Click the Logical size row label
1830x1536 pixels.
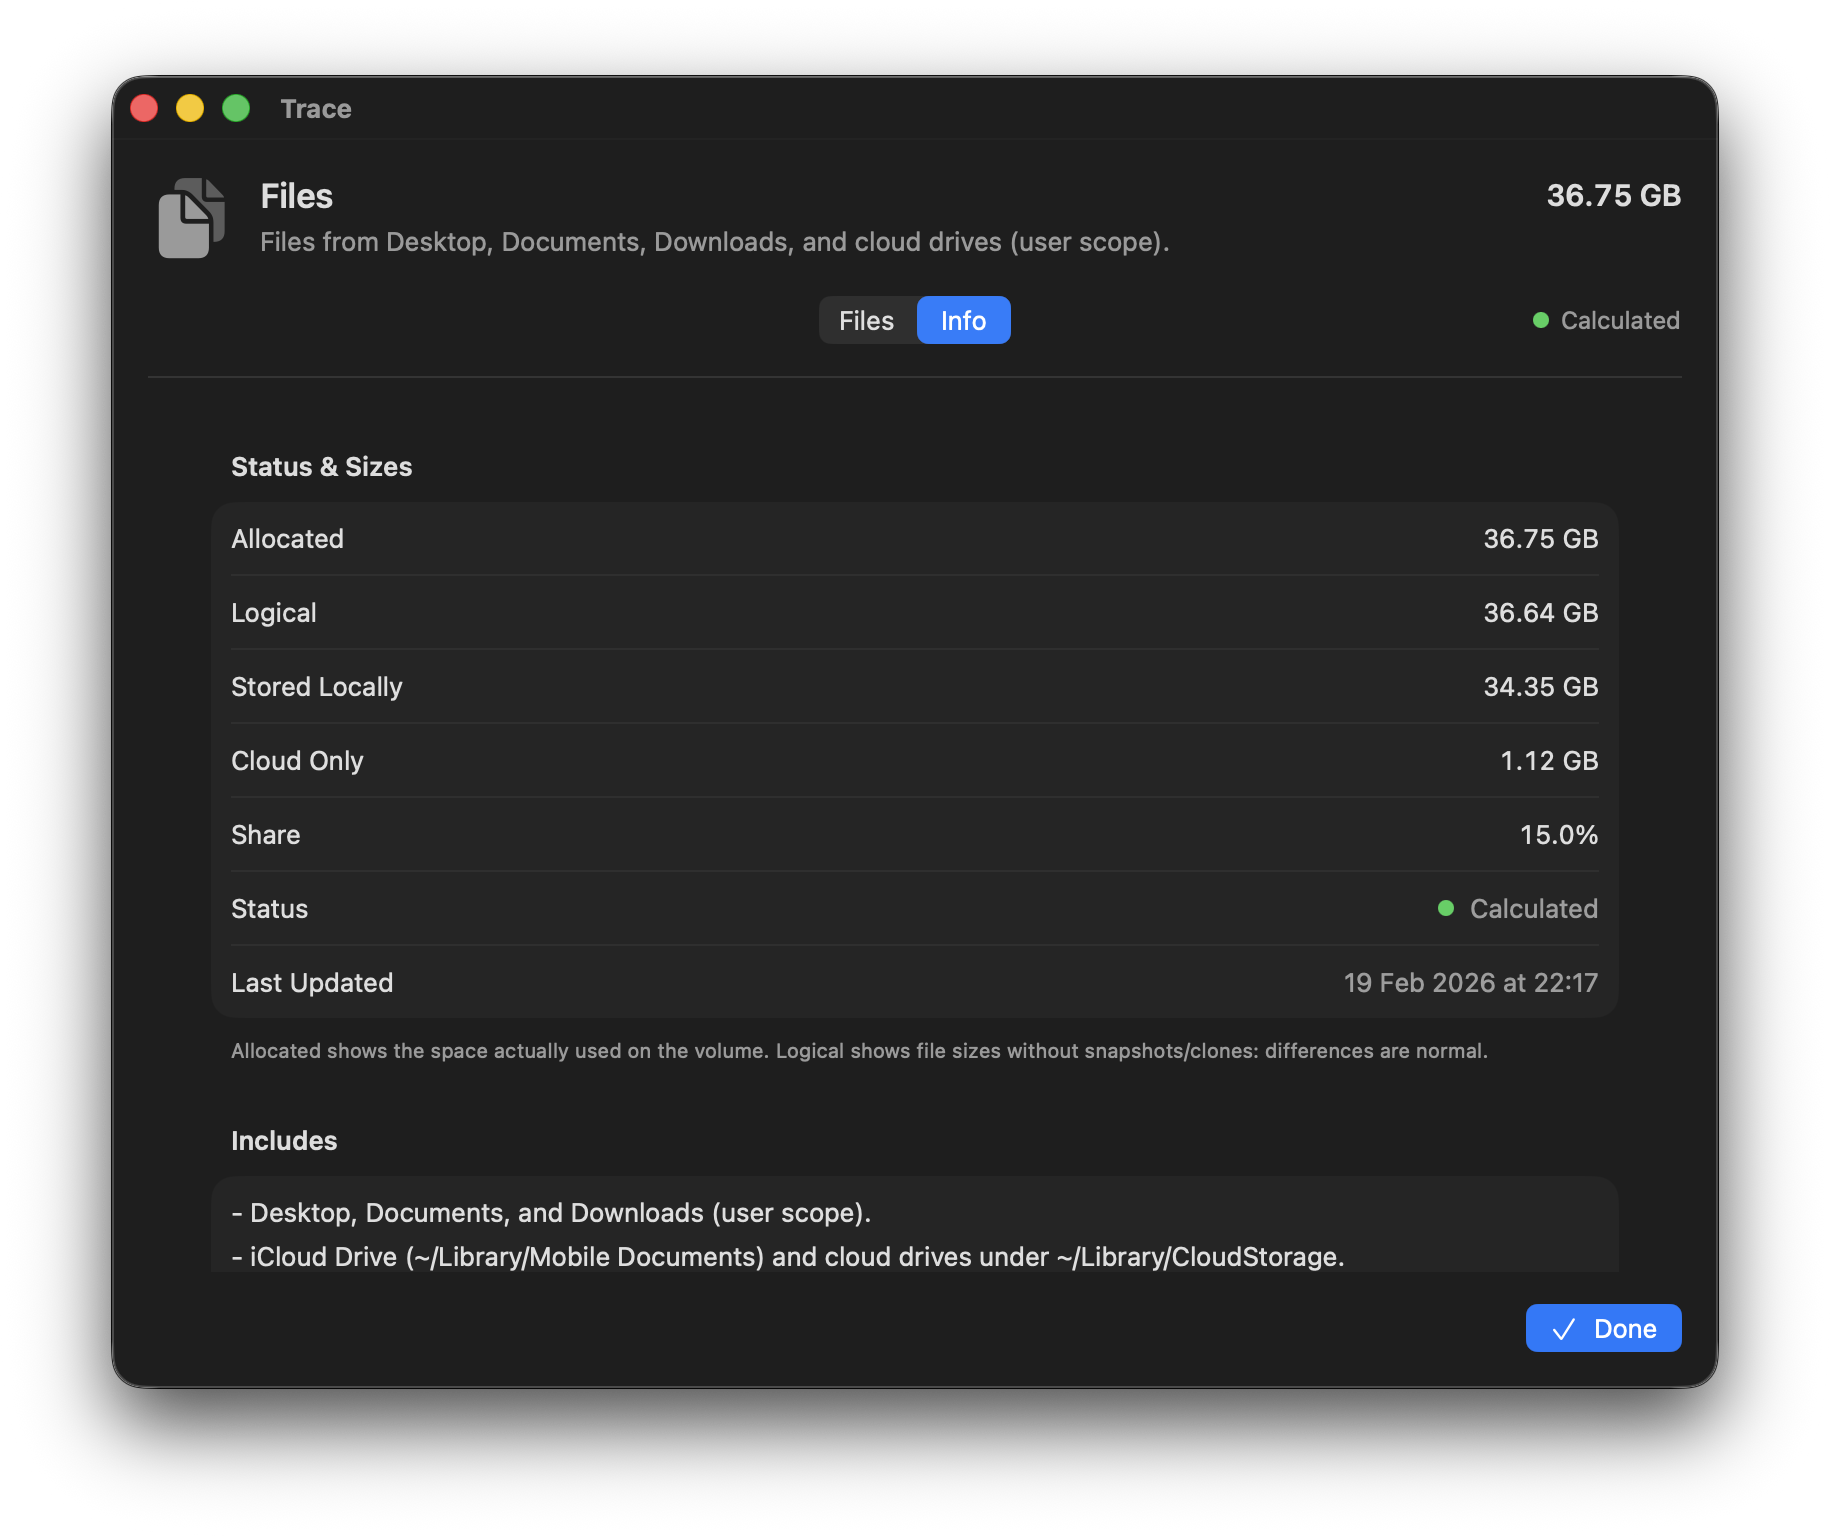tap(274, 613)
